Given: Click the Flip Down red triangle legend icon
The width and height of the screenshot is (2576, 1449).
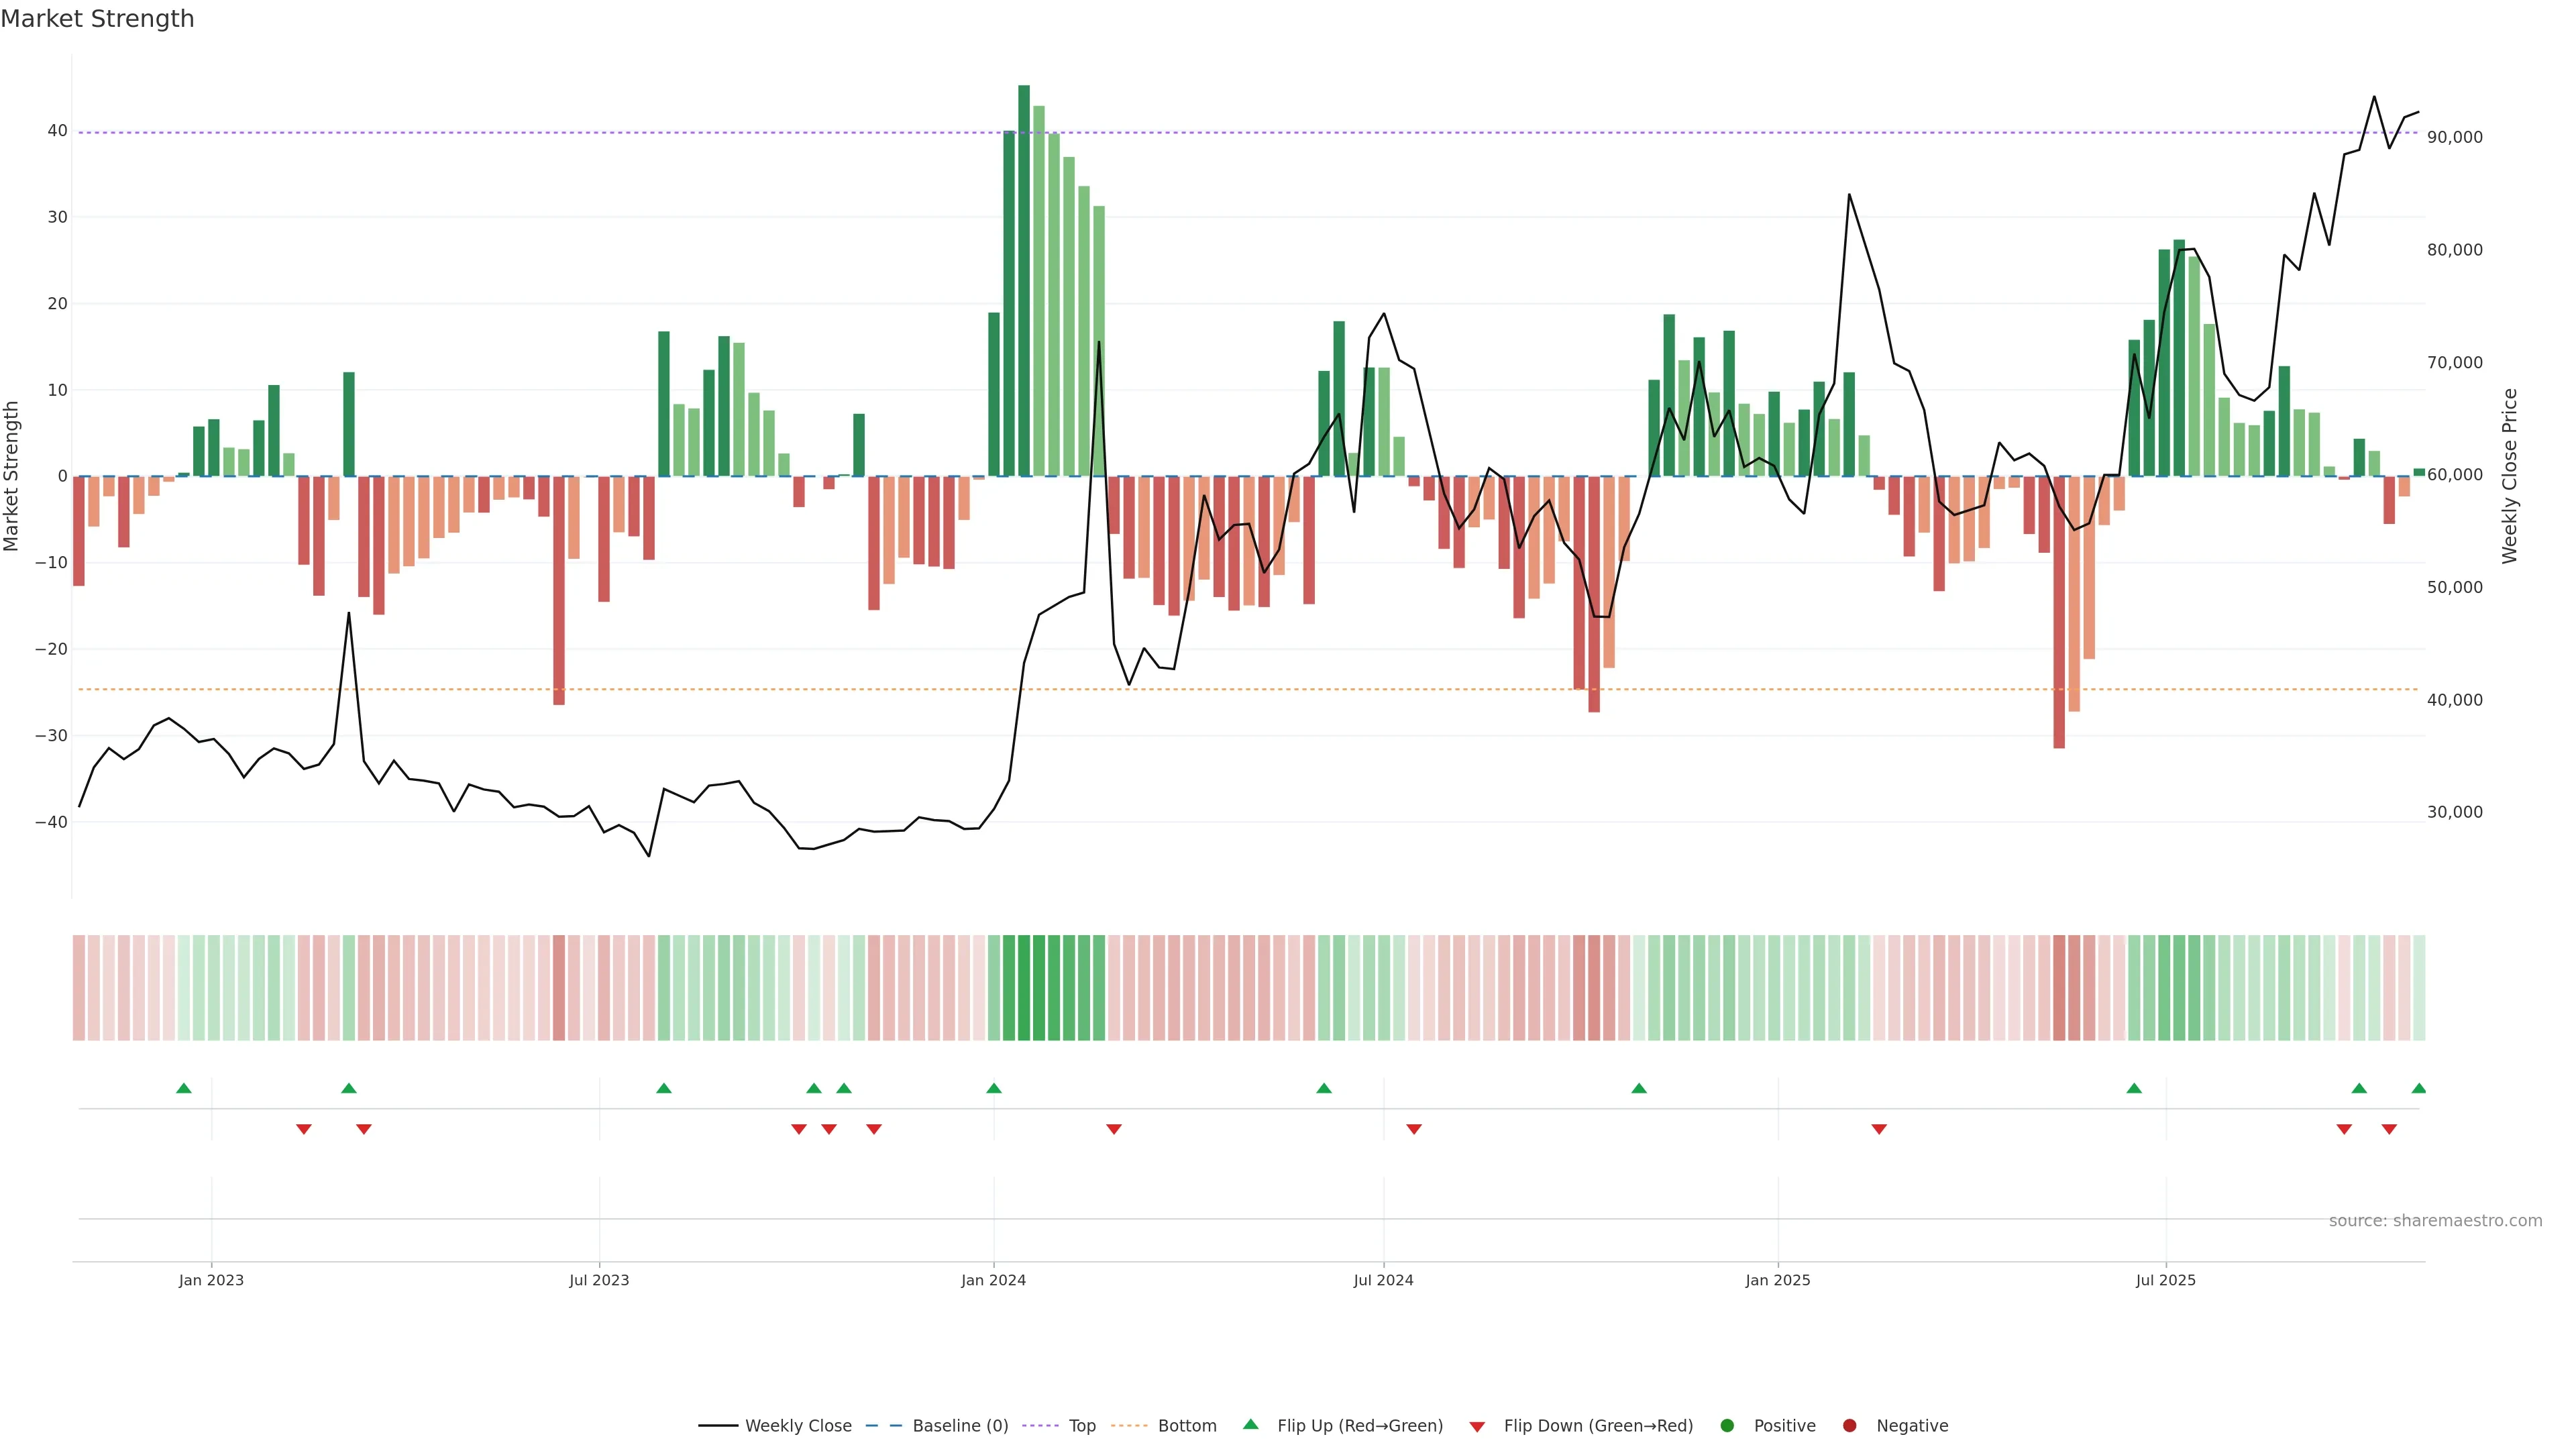Looking at the screenshot, I should (x=1477, y=1427).
